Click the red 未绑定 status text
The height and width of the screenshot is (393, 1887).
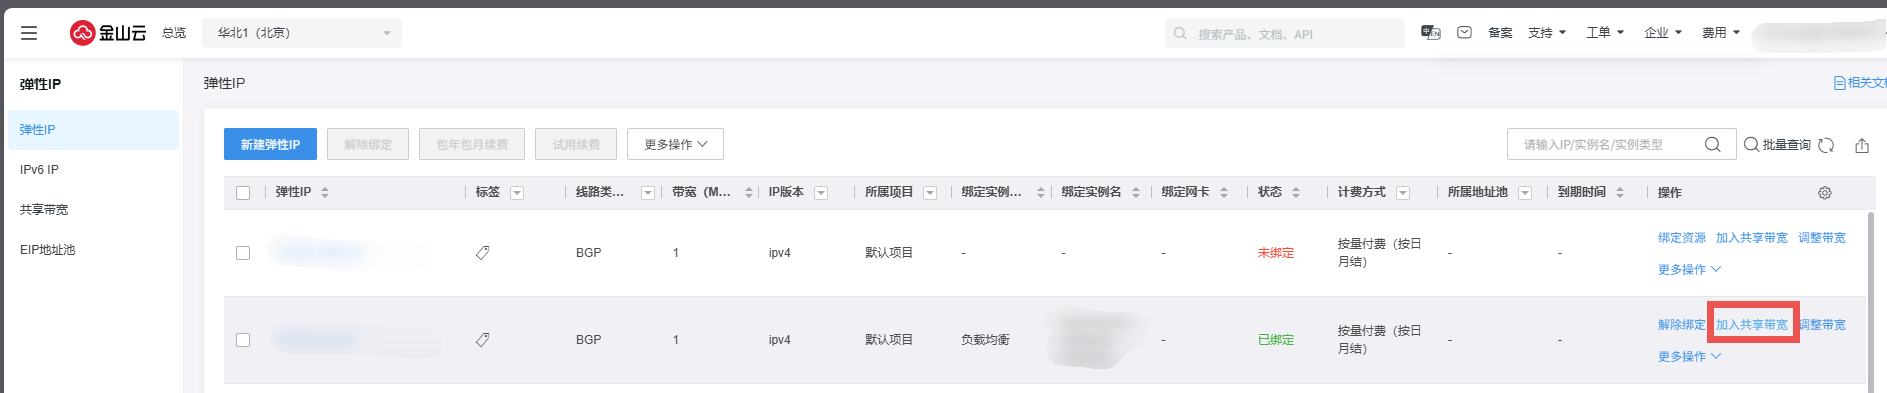pyautogui.click(x=1276, y=253)
